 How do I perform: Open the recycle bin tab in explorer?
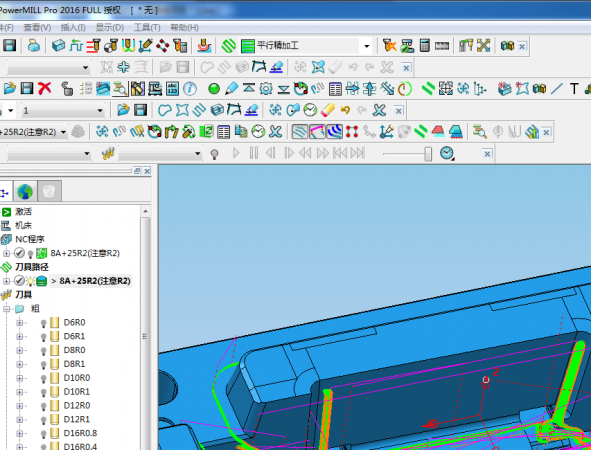pyautogui.click(x=49, y=191)
